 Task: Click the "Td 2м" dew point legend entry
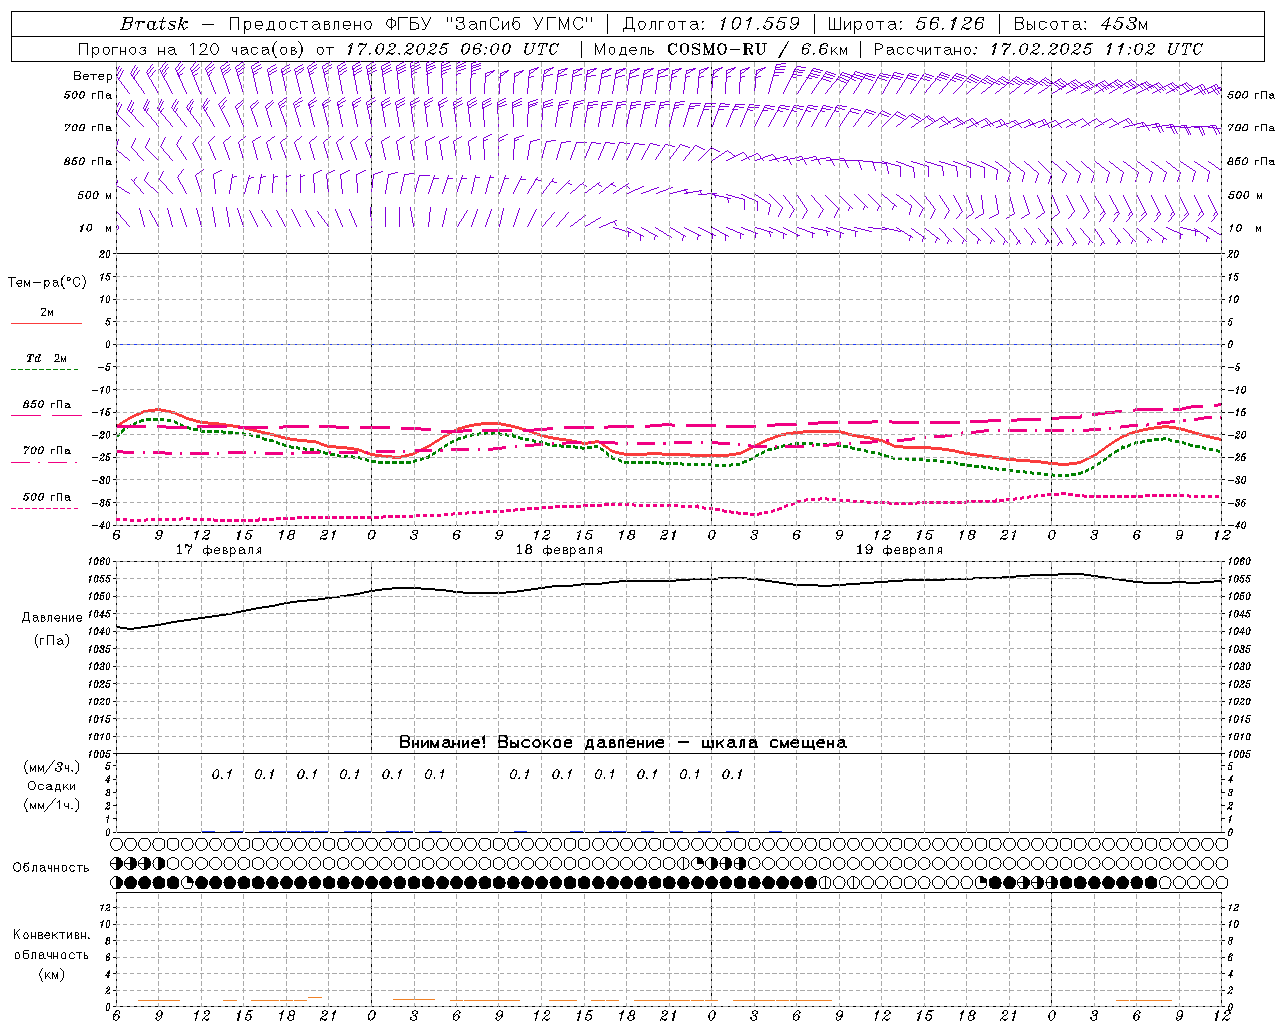(47, 358)
